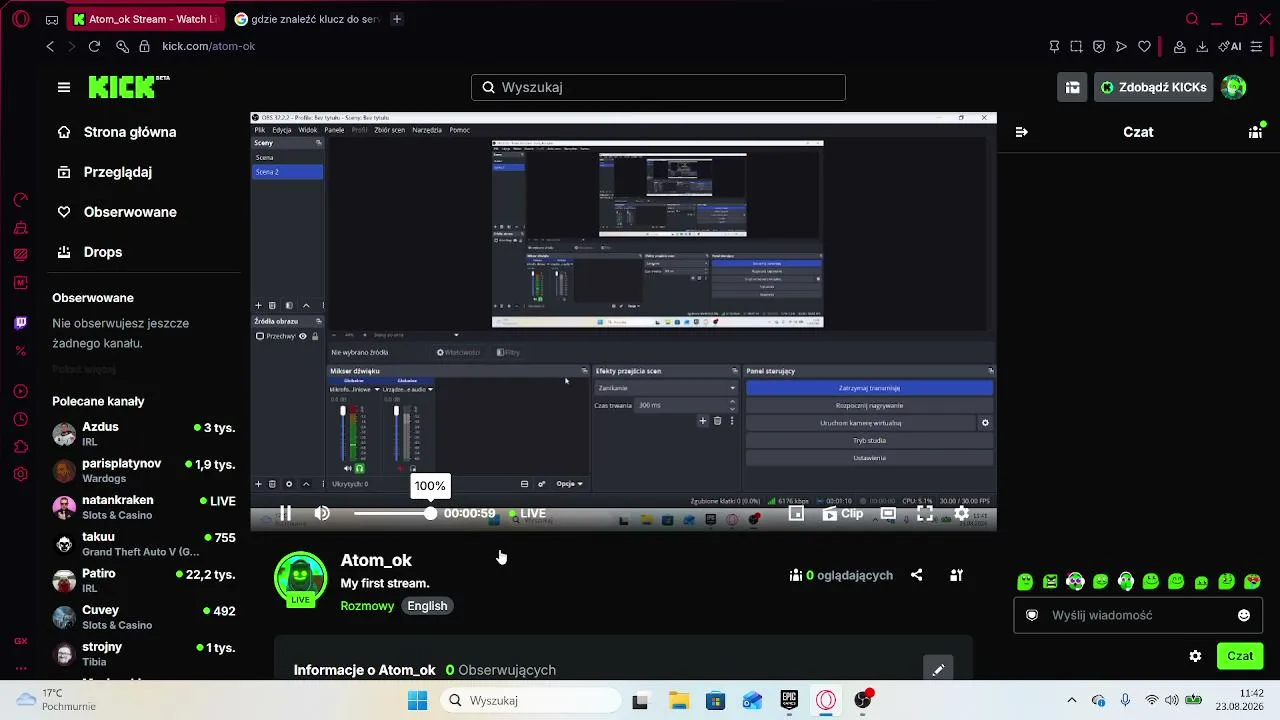Show chat users list icon

click(1256, 132)
